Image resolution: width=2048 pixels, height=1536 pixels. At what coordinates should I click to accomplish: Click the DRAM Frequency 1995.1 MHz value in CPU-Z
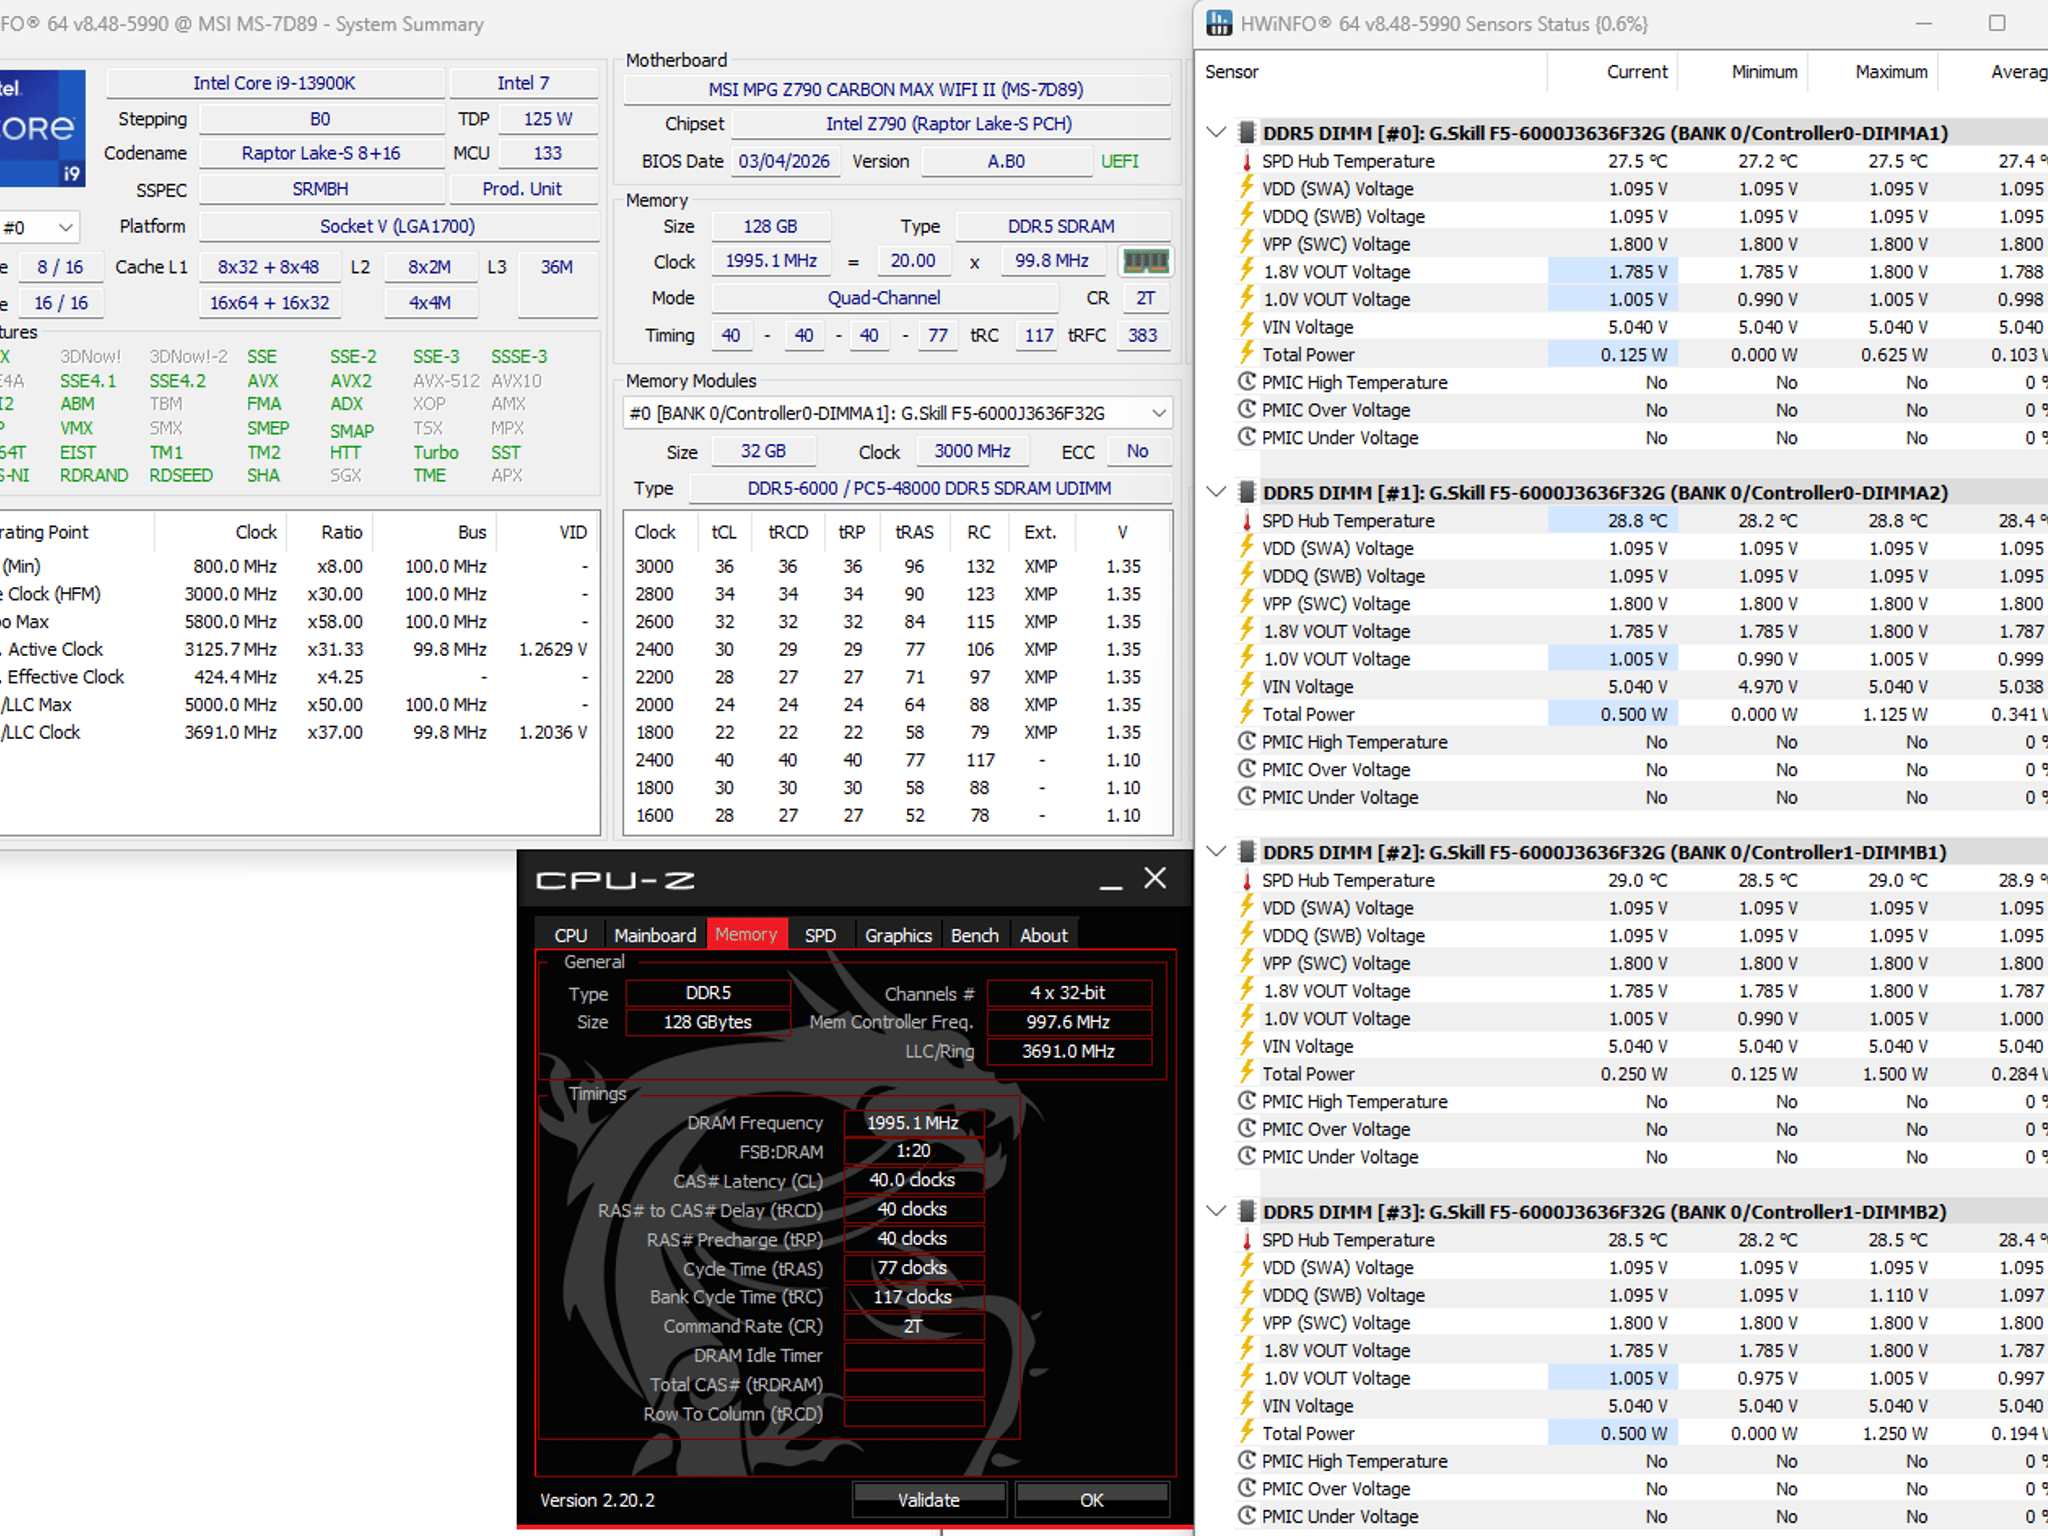point(913,1123)
